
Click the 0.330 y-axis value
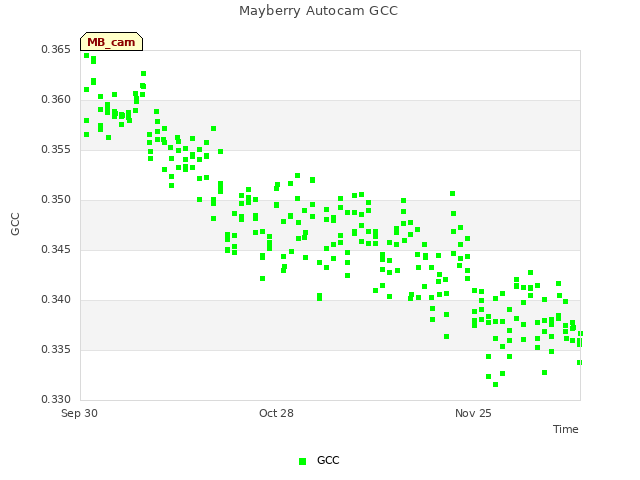[56, 399]
